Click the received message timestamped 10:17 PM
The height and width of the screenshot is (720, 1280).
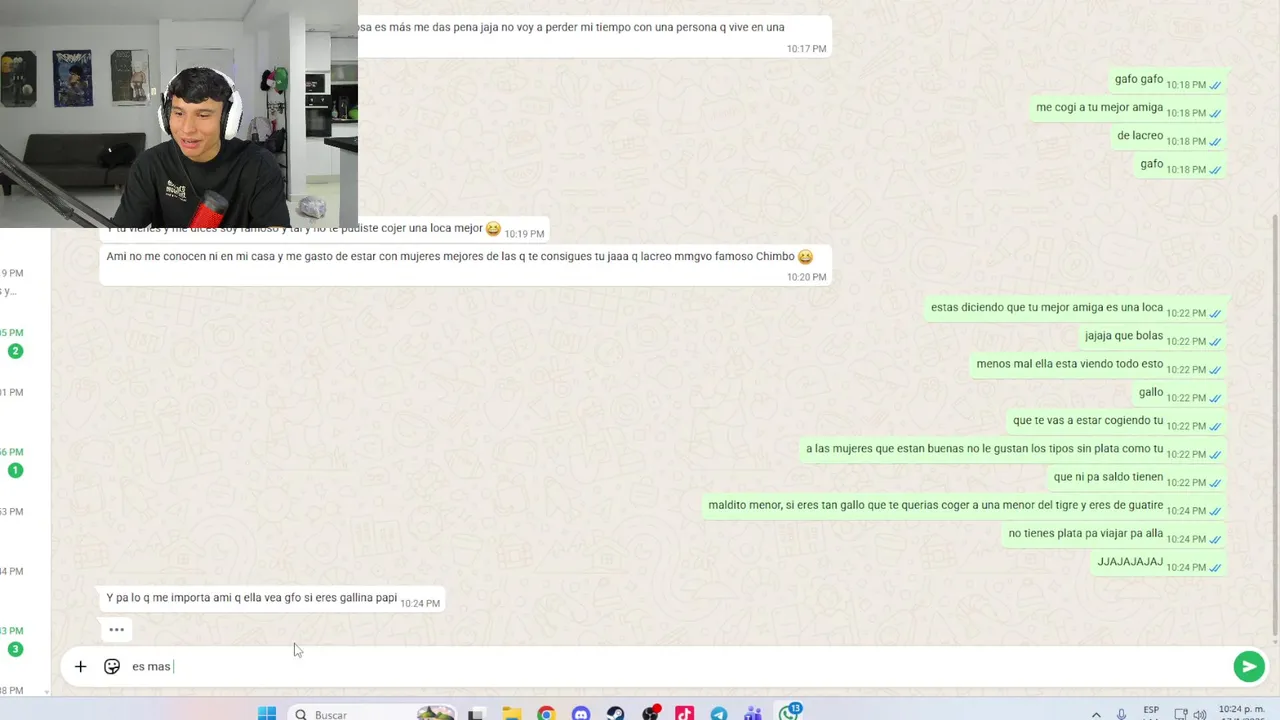pos(594,36)
